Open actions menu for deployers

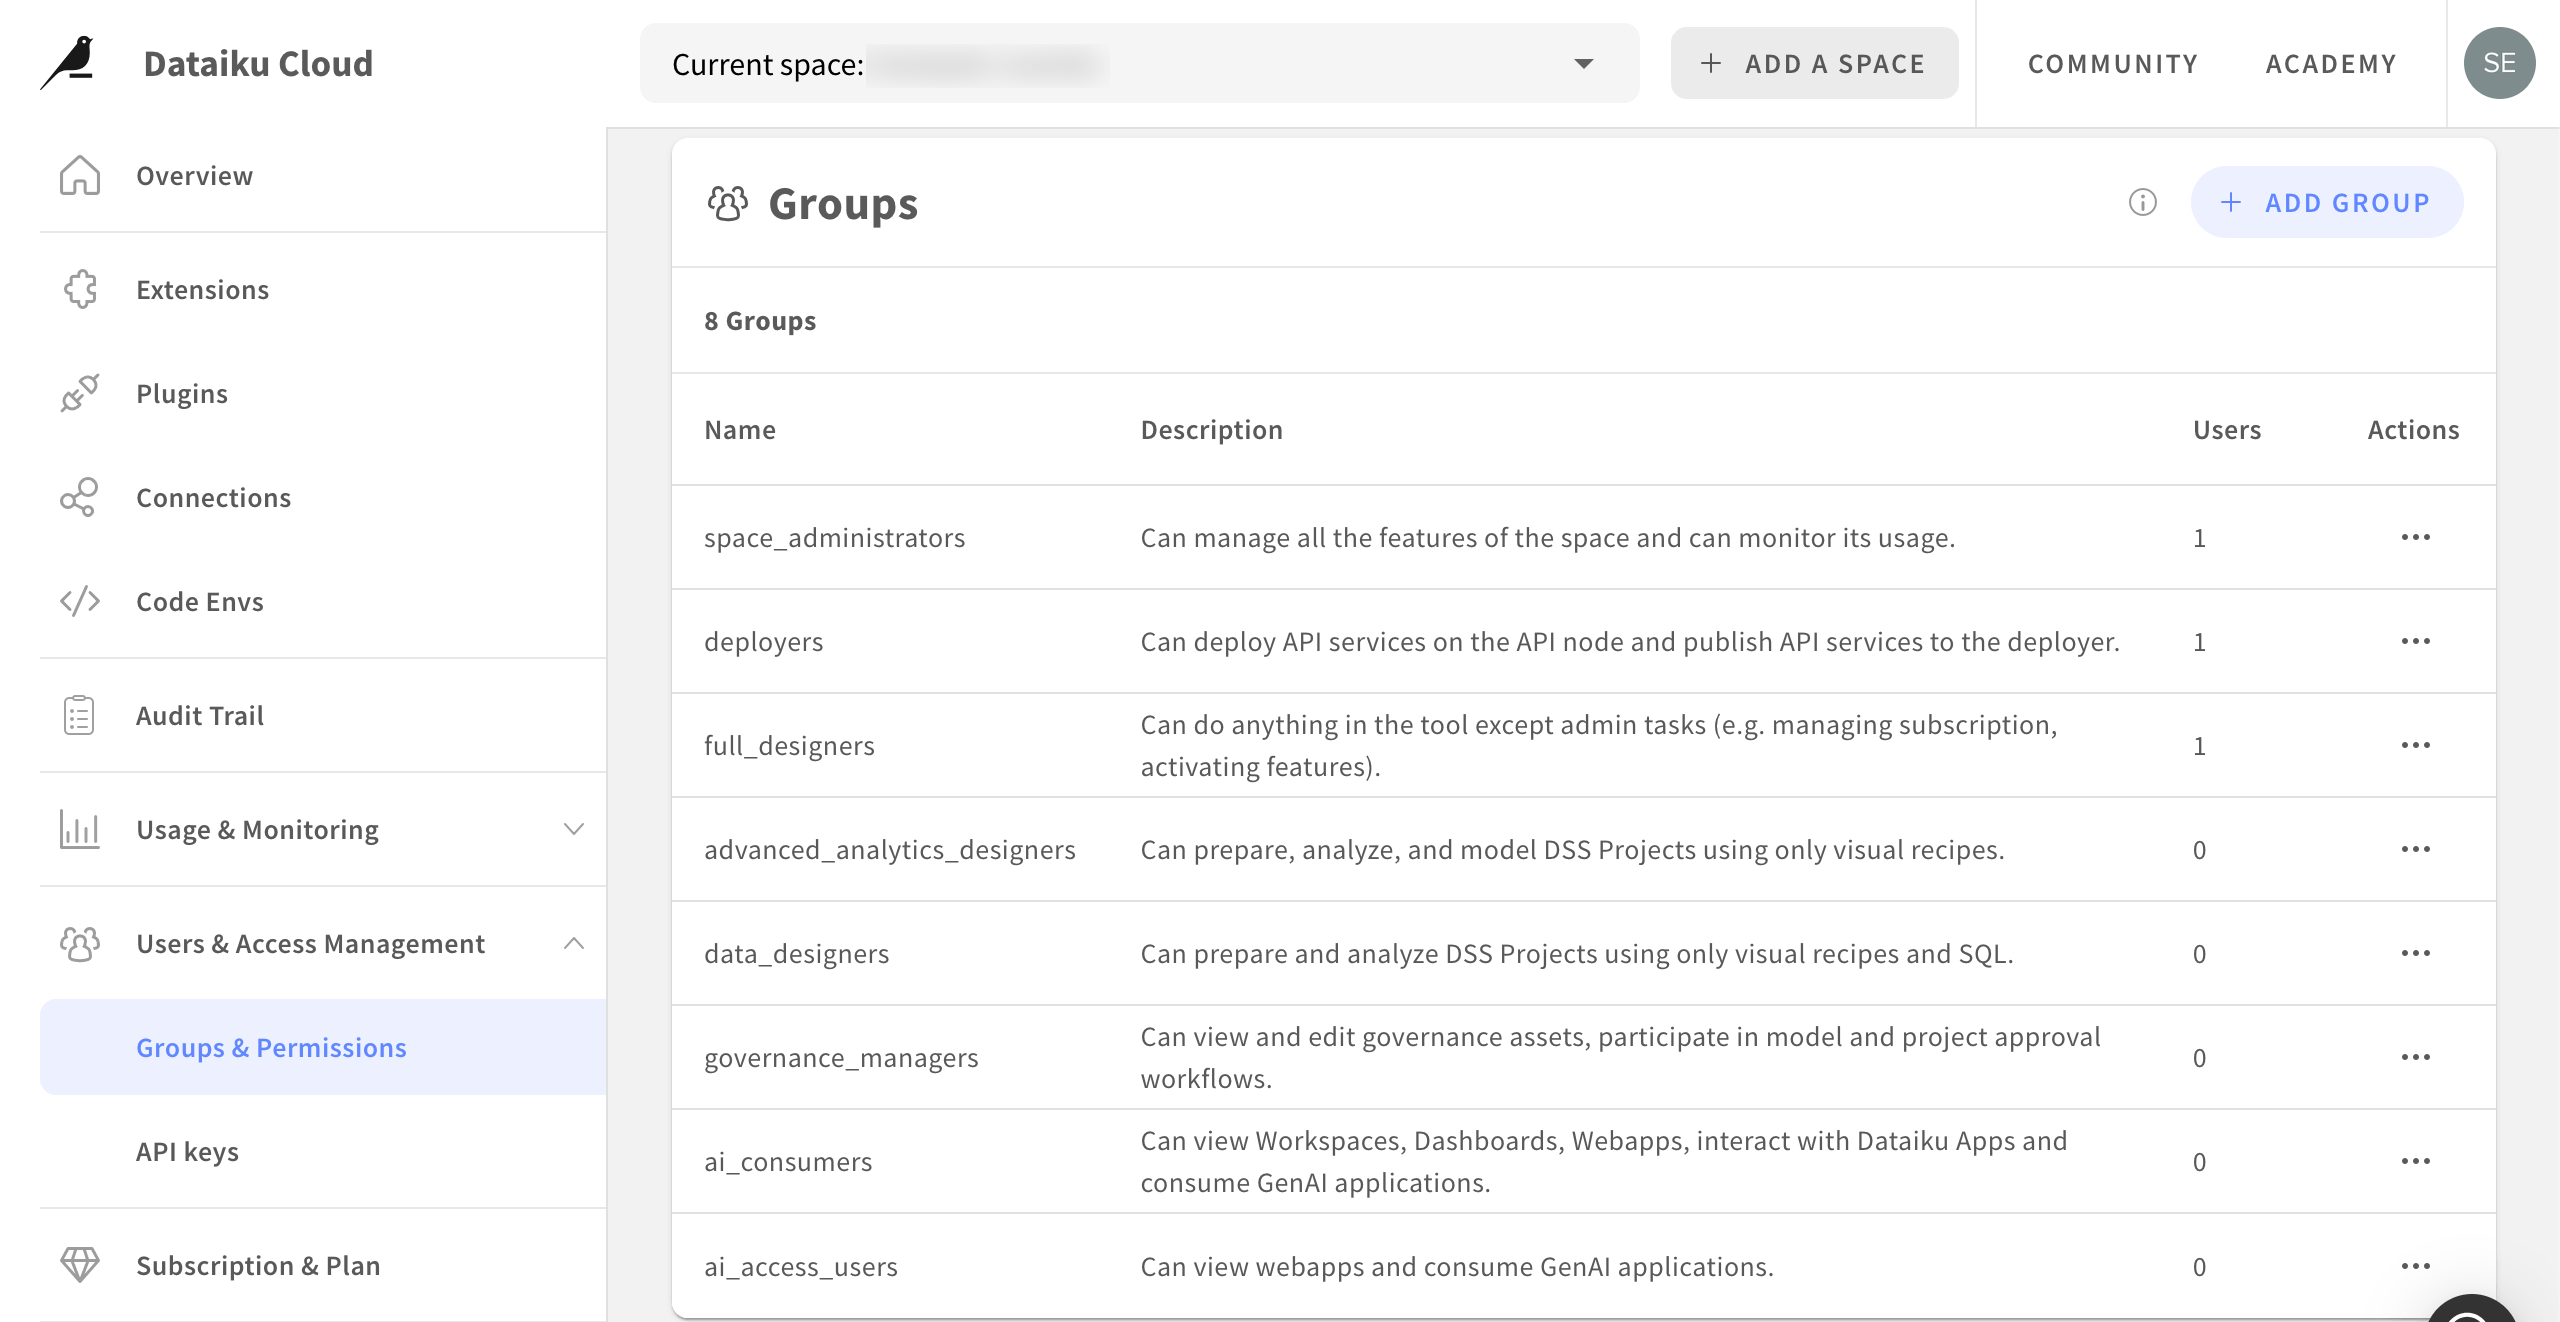point(2416,642)
